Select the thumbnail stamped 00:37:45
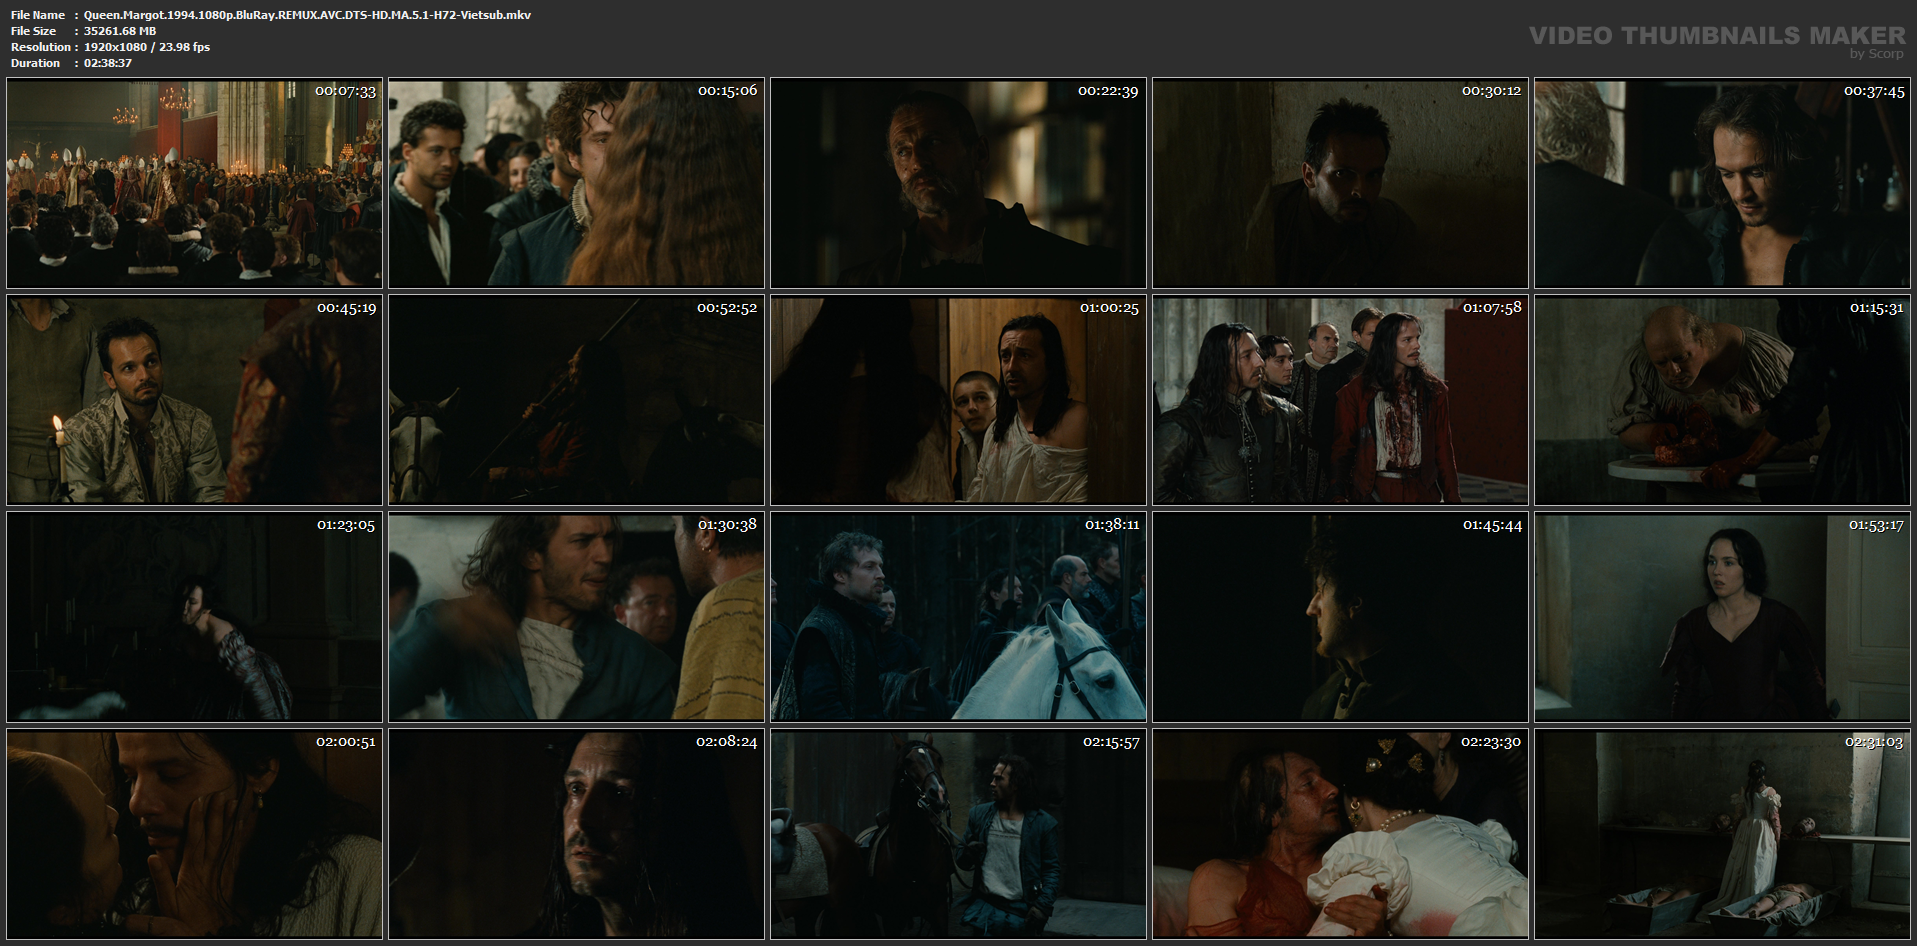Image resolution: width=1917 pixels, height=946 pixels. pos(1722,183)
